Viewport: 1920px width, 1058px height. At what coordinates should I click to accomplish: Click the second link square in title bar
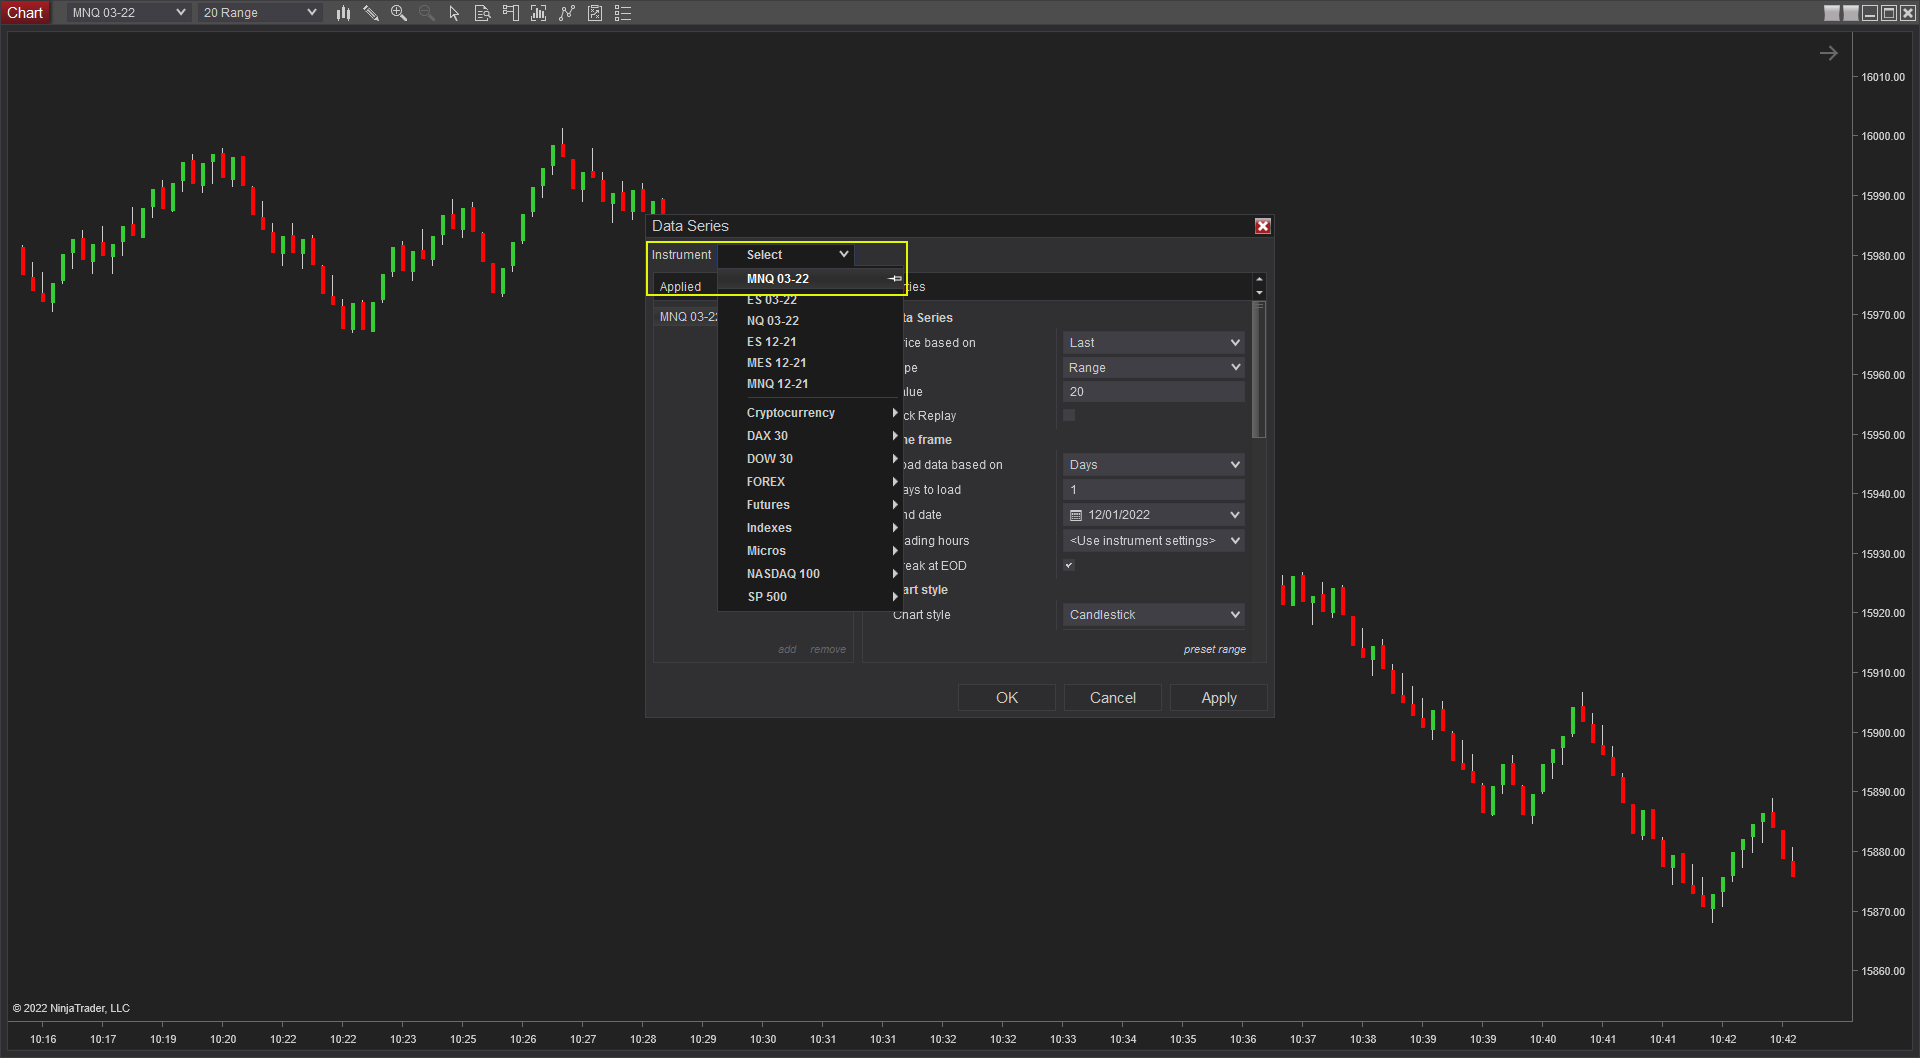[x=1851, y=13]
